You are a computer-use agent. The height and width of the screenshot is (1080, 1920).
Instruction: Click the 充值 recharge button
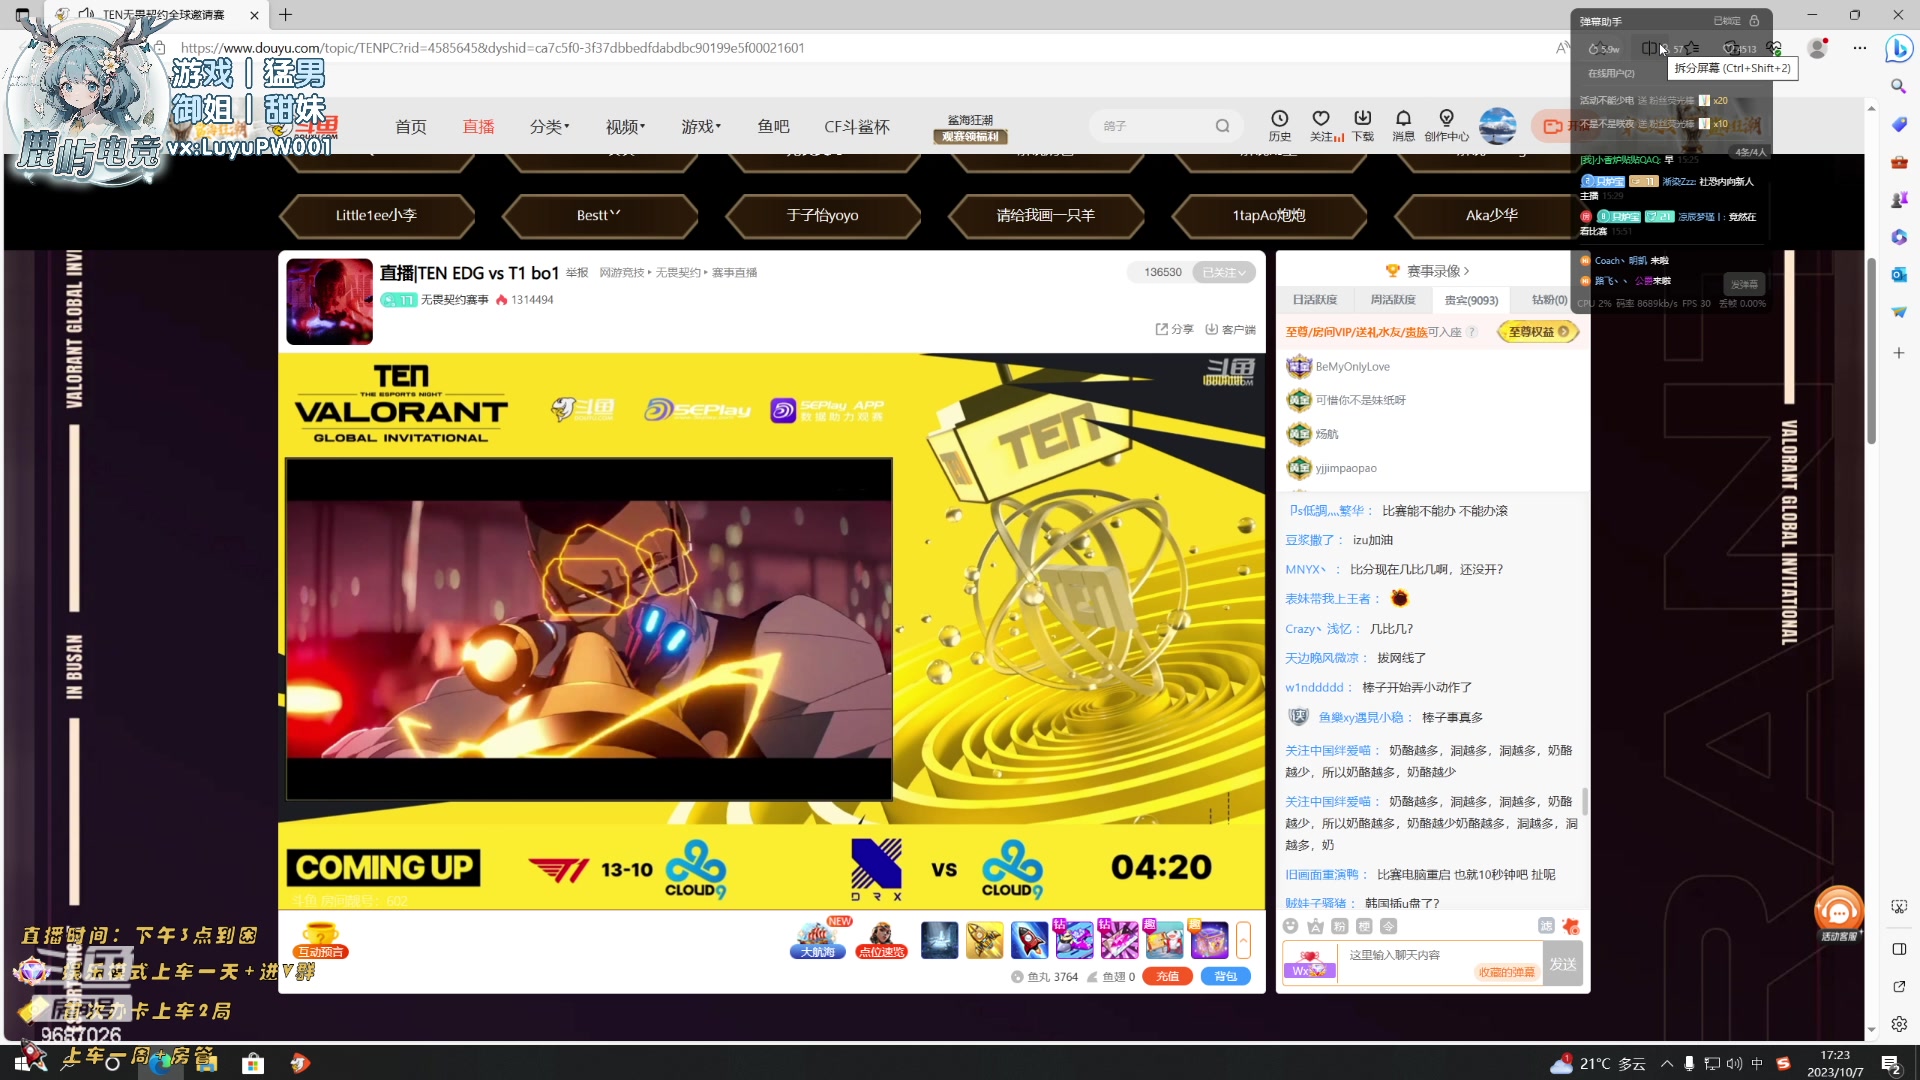1168,976
